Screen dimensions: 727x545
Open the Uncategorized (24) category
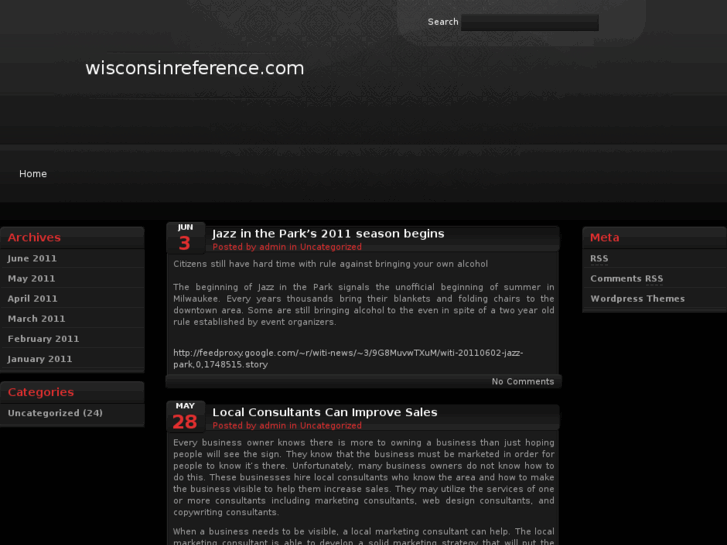[55, 413]
